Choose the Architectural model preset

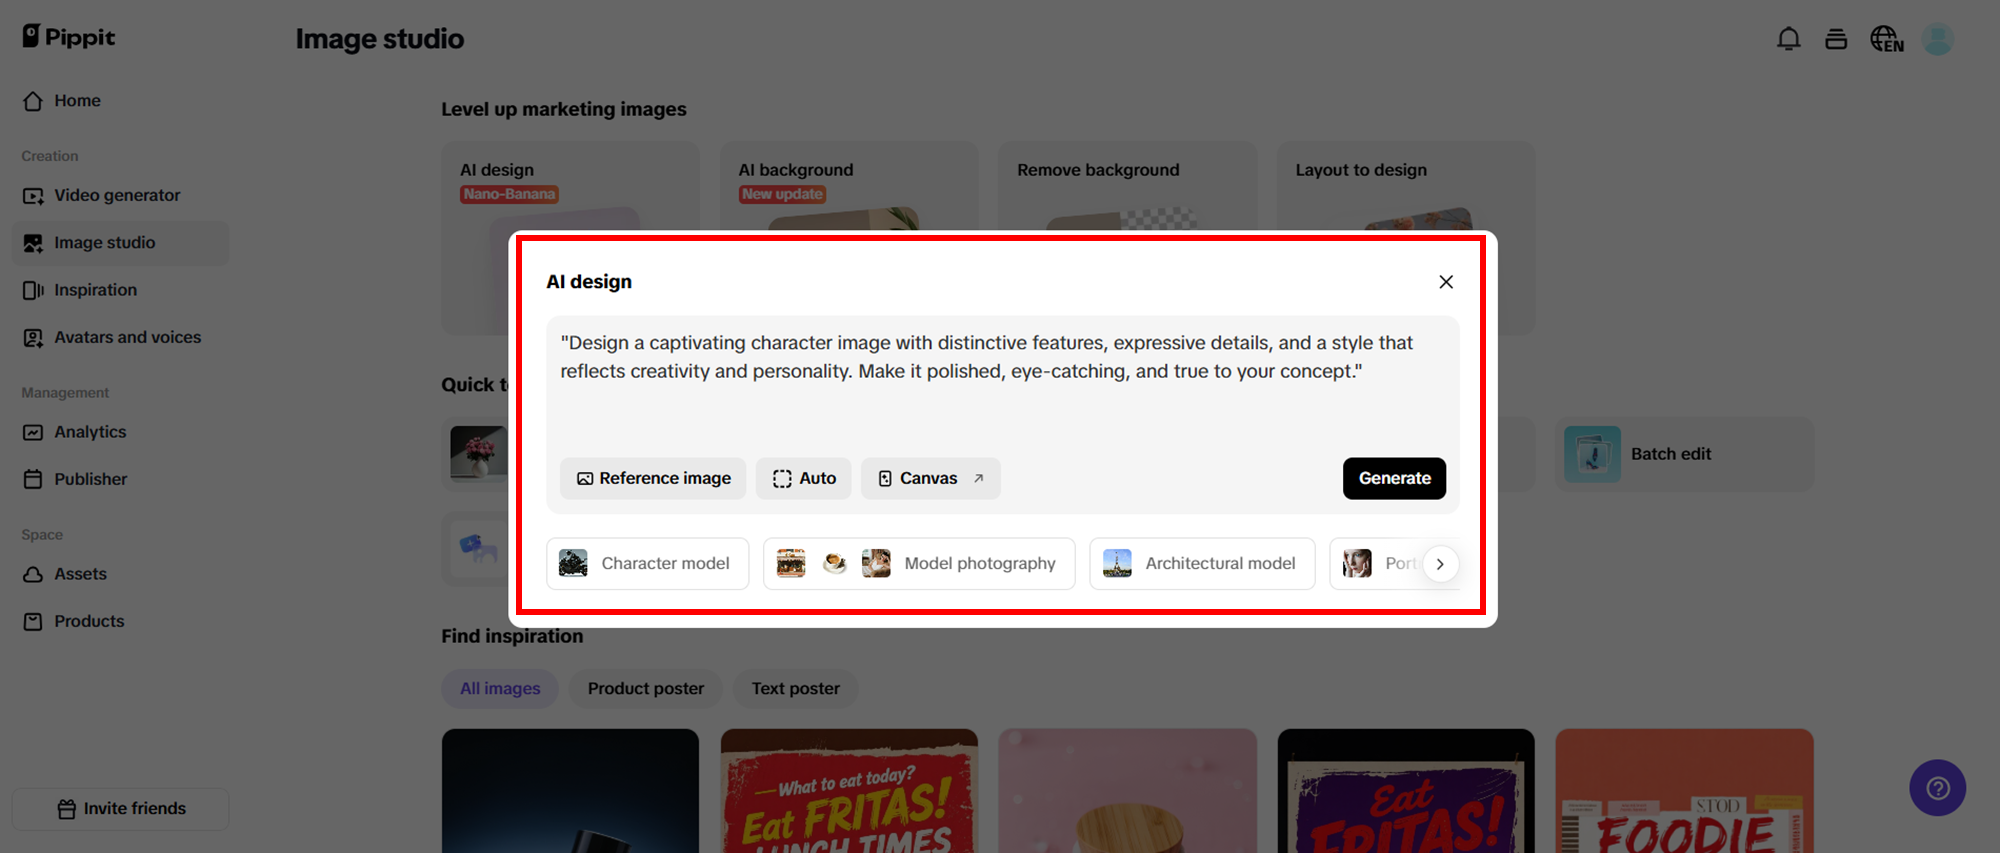click(1201, 564)
